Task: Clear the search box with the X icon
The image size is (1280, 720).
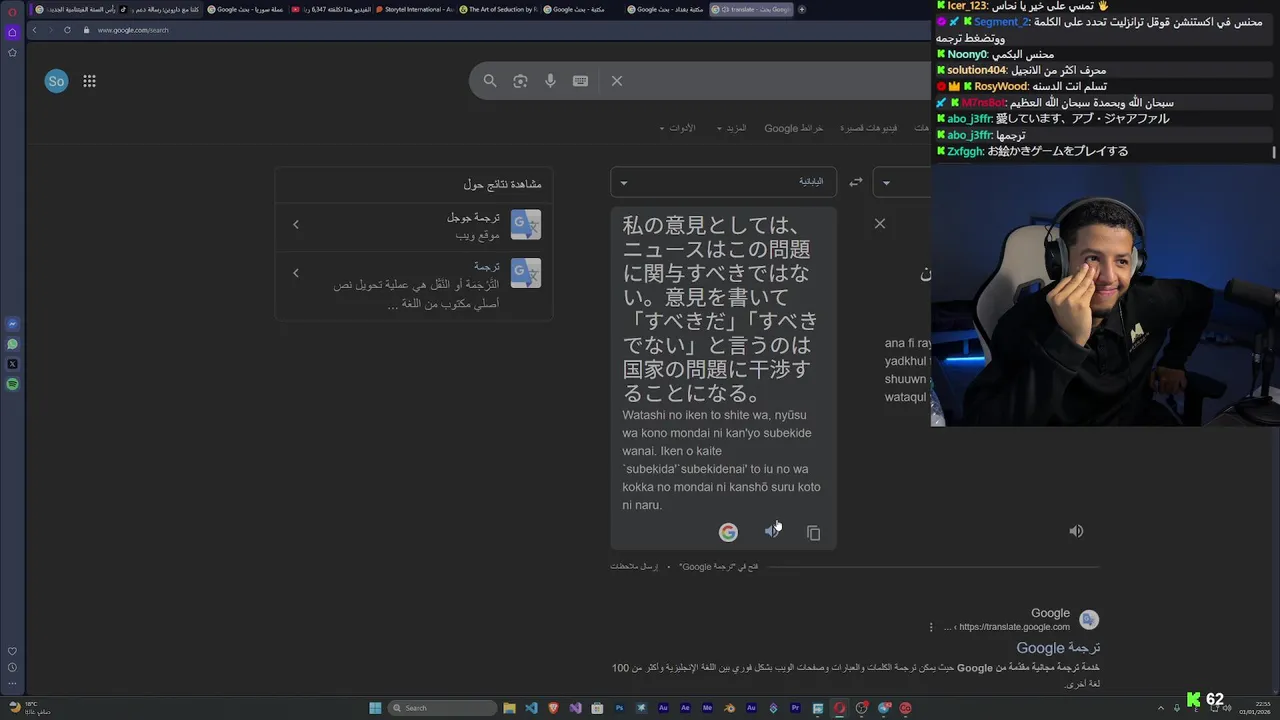Action: [617, 81]
